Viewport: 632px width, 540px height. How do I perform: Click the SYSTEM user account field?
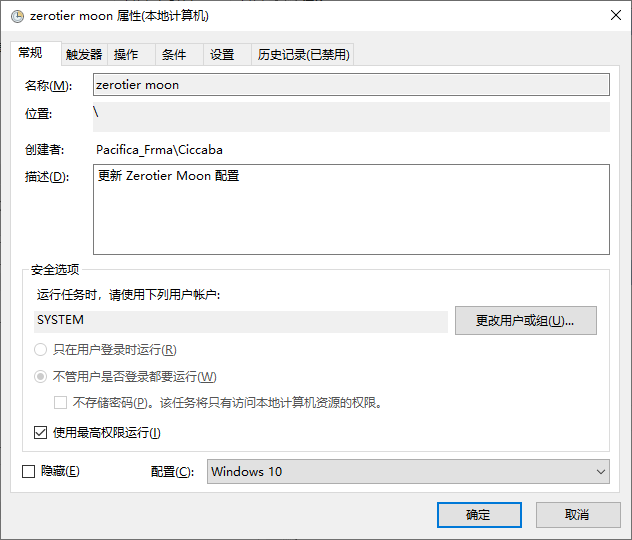coord(241,321)
